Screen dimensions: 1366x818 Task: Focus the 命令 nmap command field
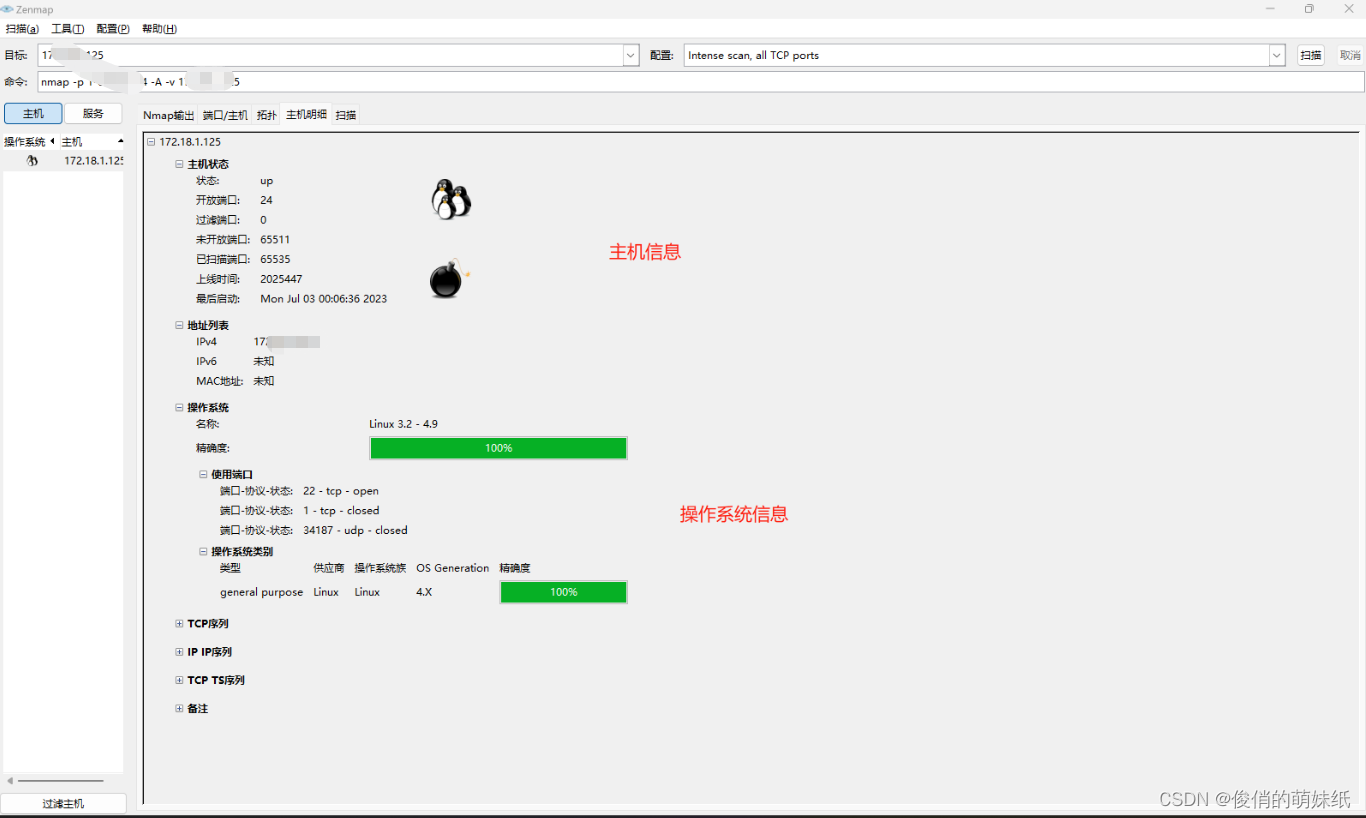coord(700,82)
